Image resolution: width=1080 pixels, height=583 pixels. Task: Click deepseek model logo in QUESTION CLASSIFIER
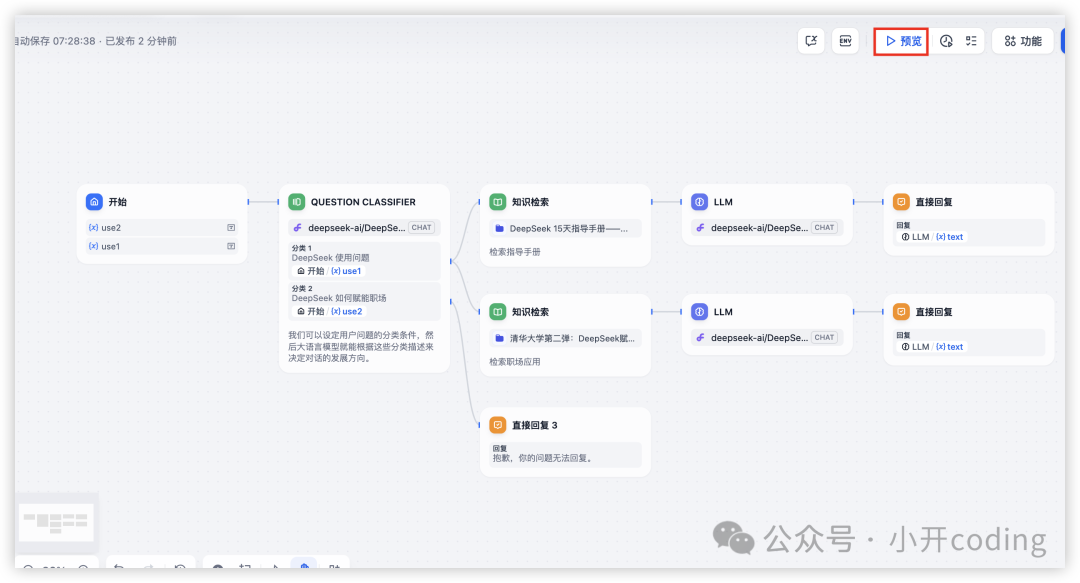(298, 227)
